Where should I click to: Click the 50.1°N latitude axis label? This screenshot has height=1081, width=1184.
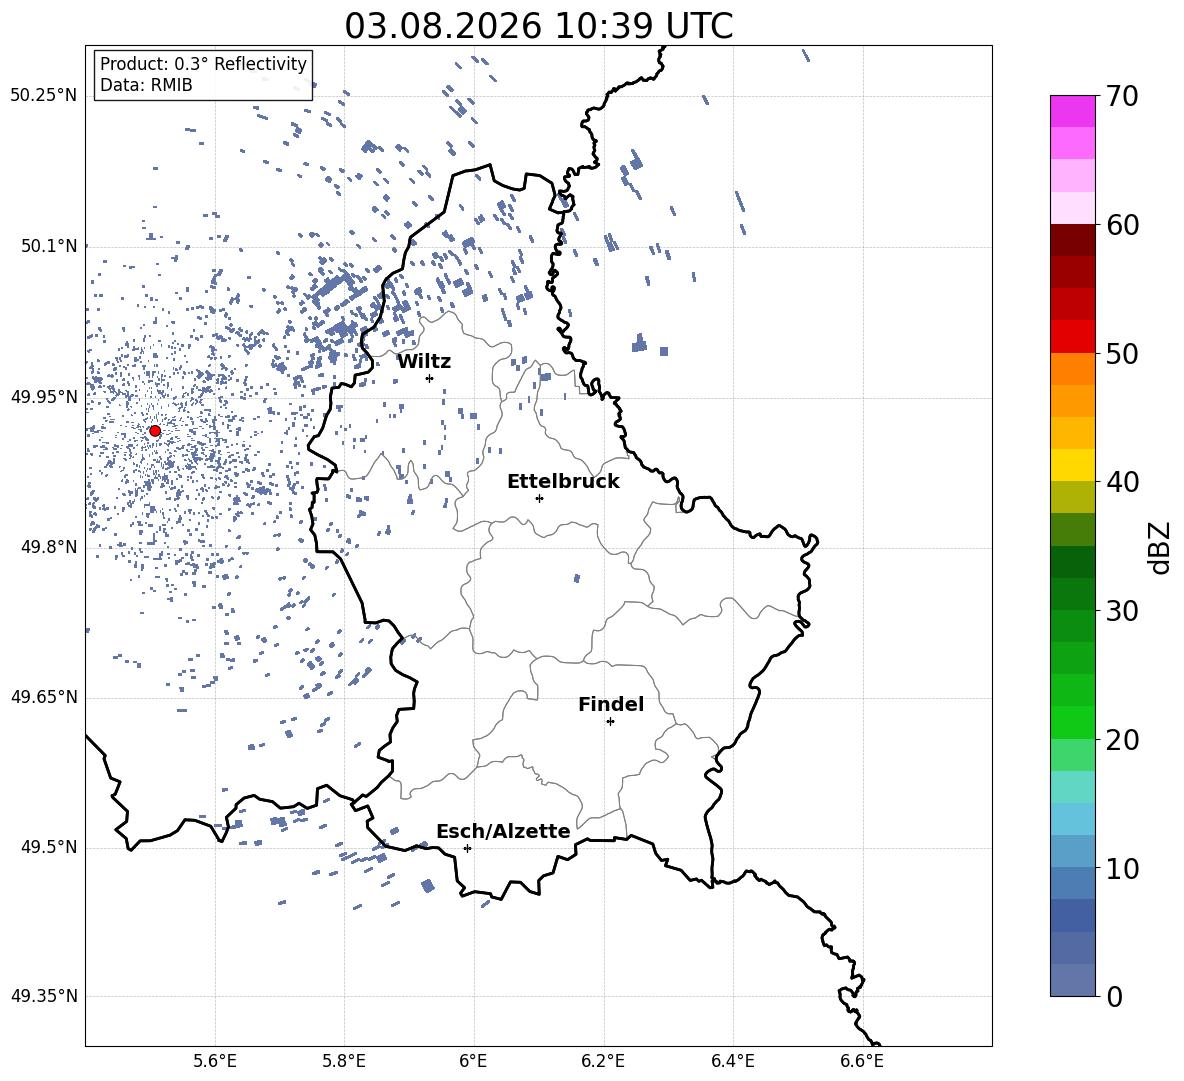click(x=49, y=246)
